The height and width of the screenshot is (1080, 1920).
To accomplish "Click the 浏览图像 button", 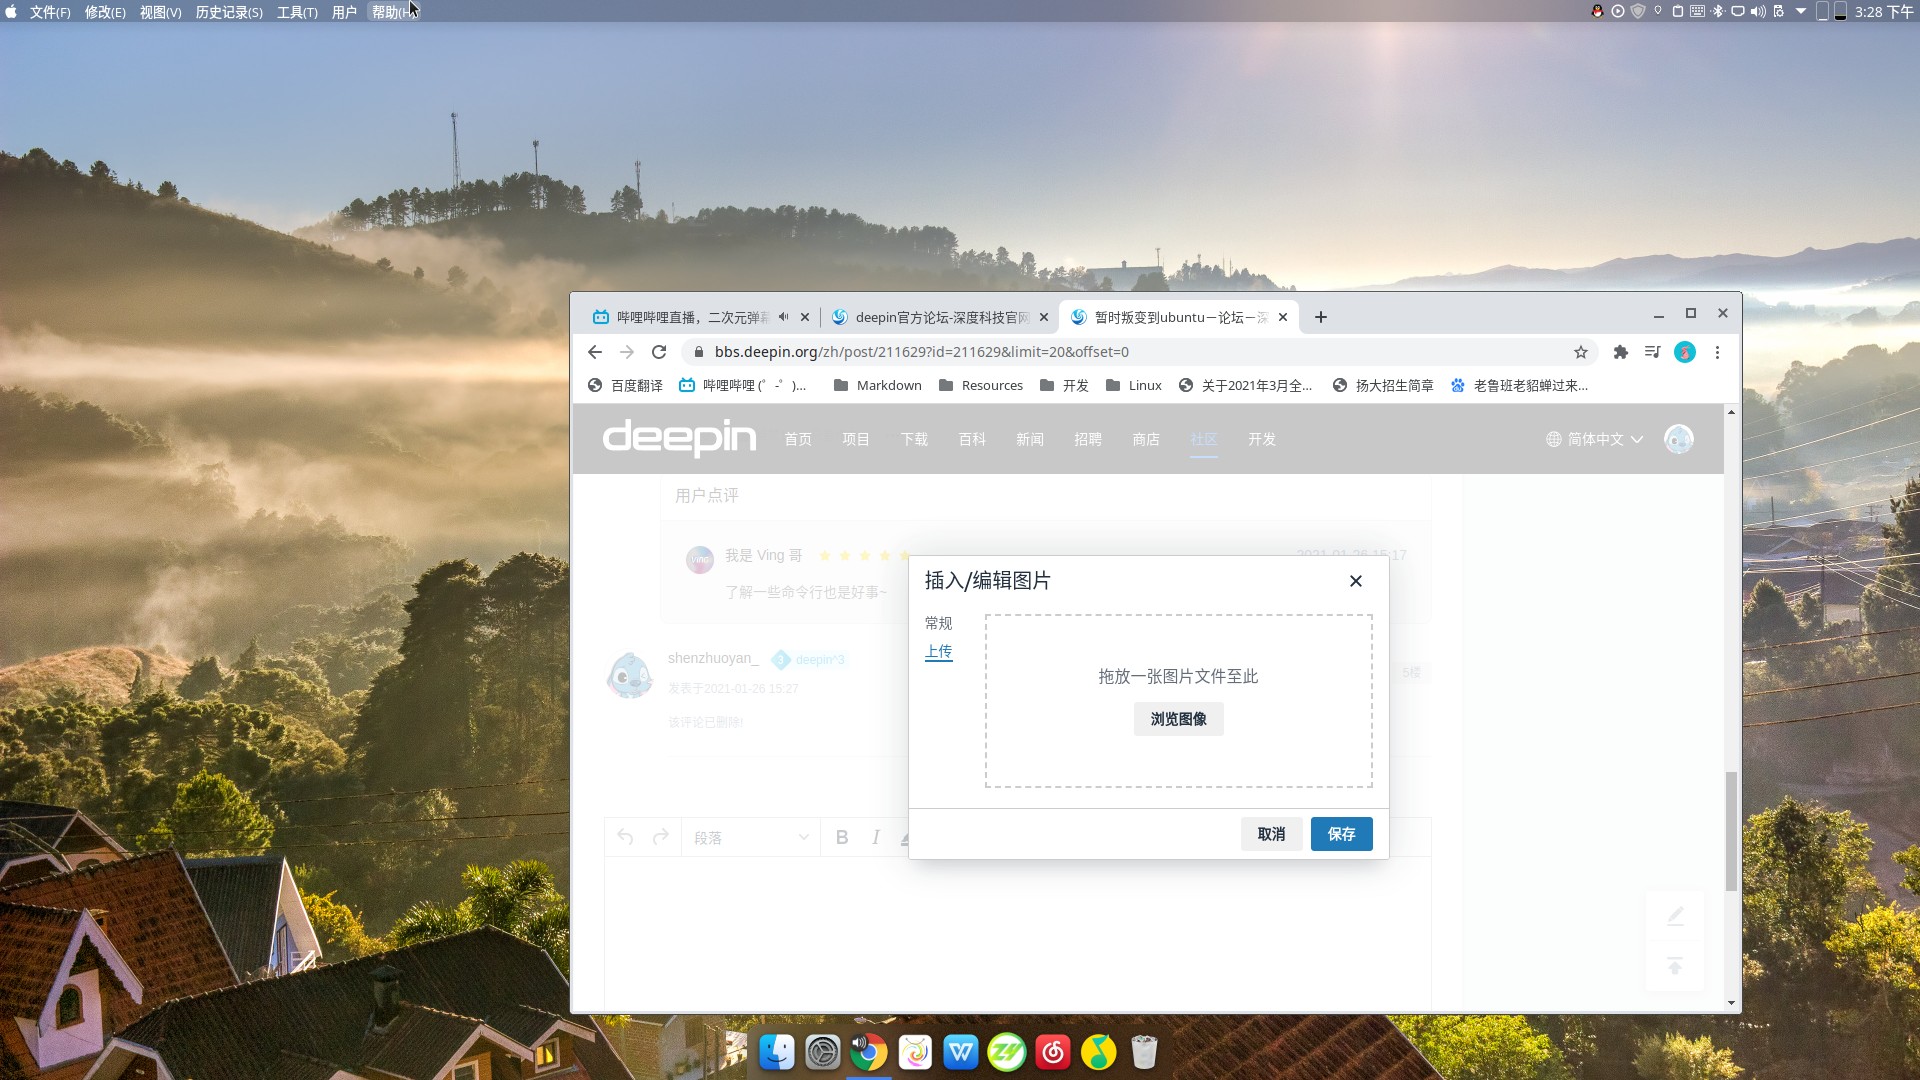I will tap(1178, 719).
